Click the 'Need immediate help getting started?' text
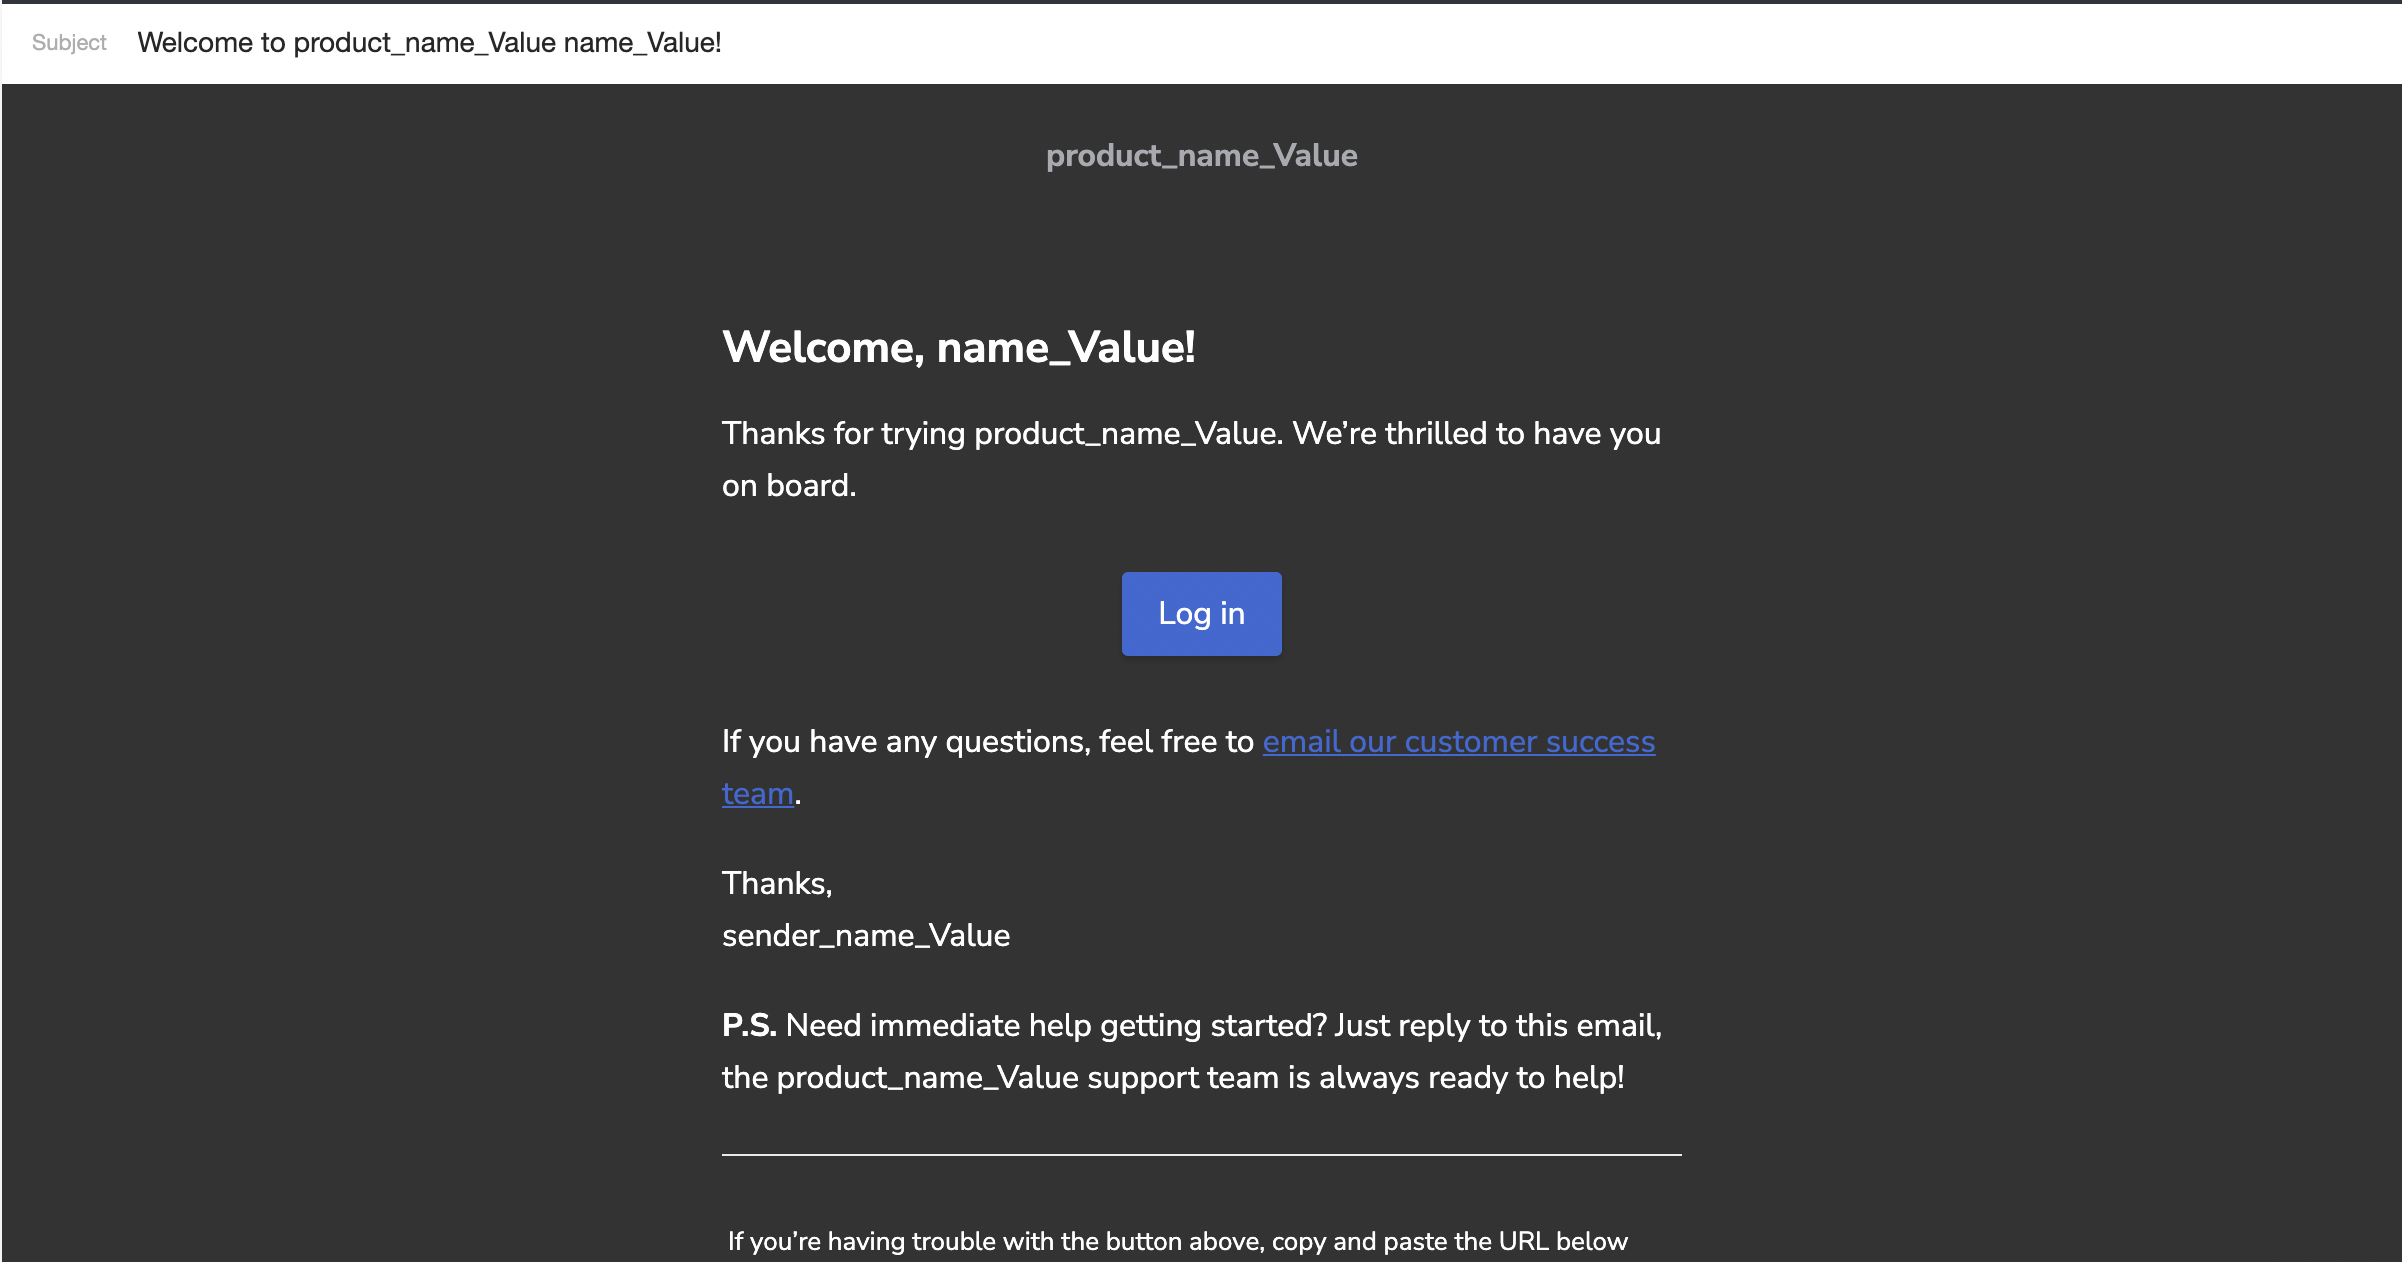2402x1262 pixels. pyautogui.click(x=1056, y=1026)
